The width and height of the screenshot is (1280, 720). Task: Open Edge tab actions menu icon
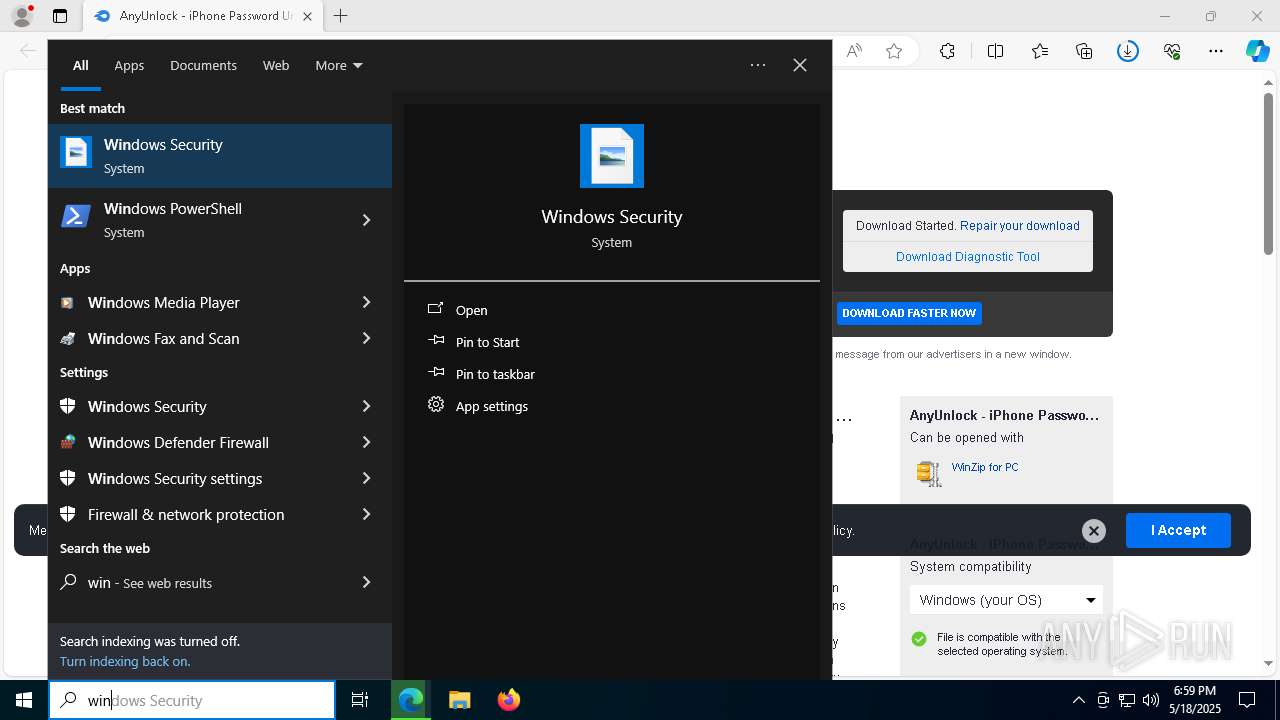[x=60, y=16]
